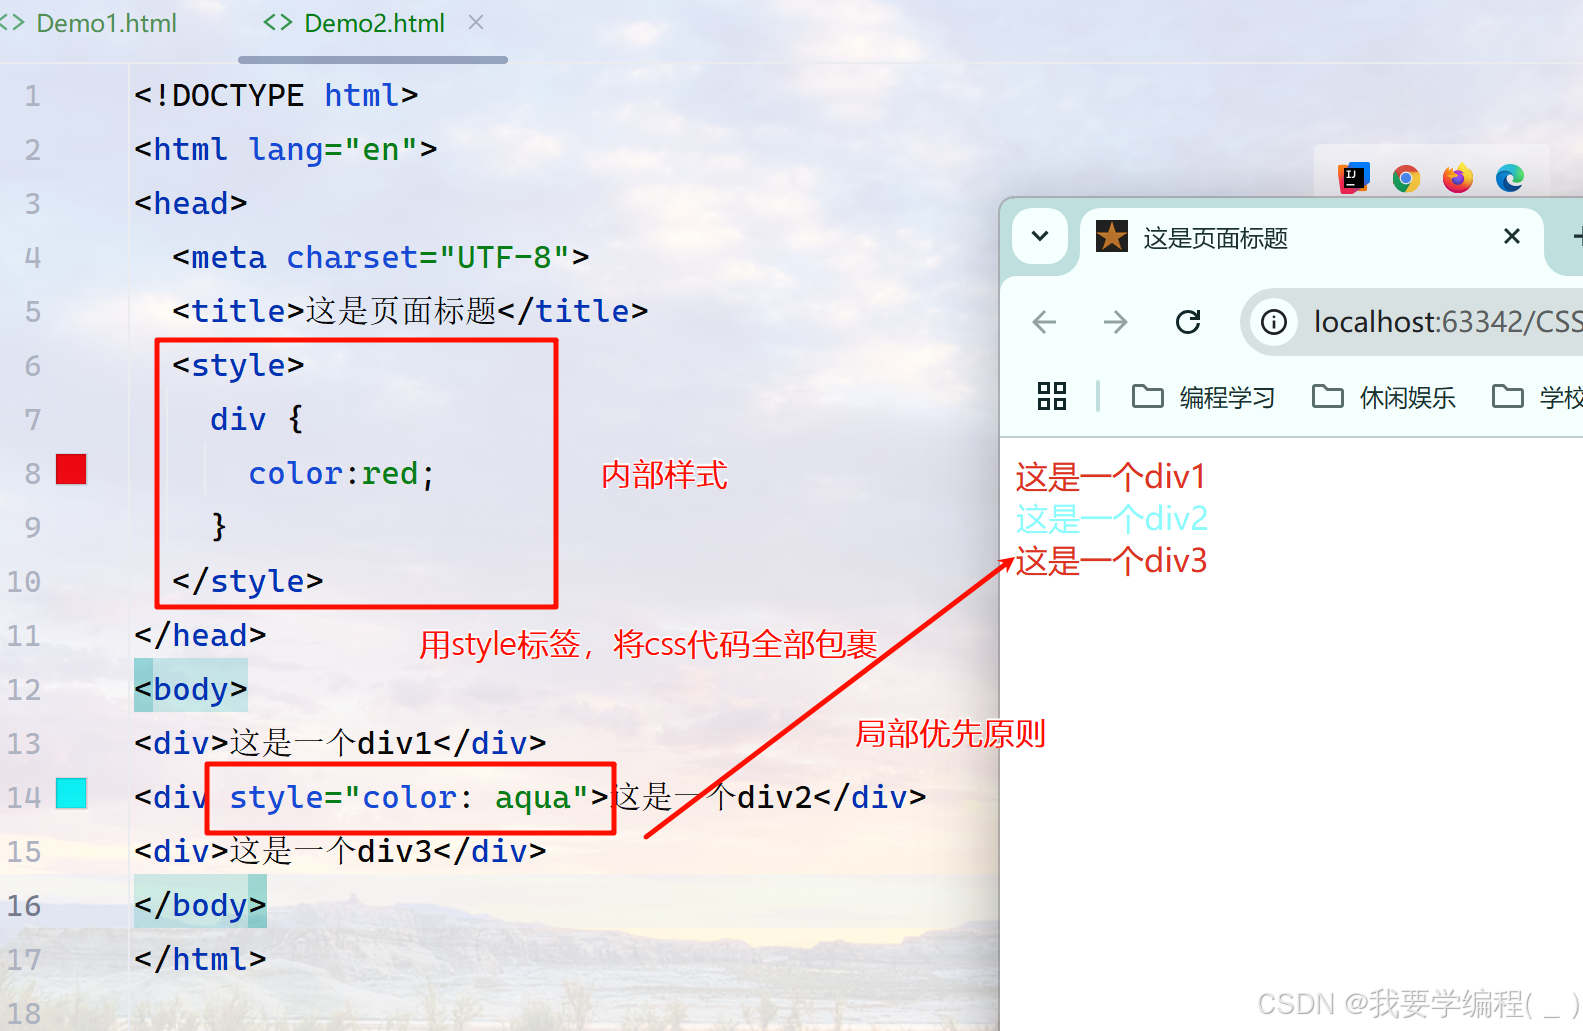Reload the browser page

click(x=1188, y=322)
